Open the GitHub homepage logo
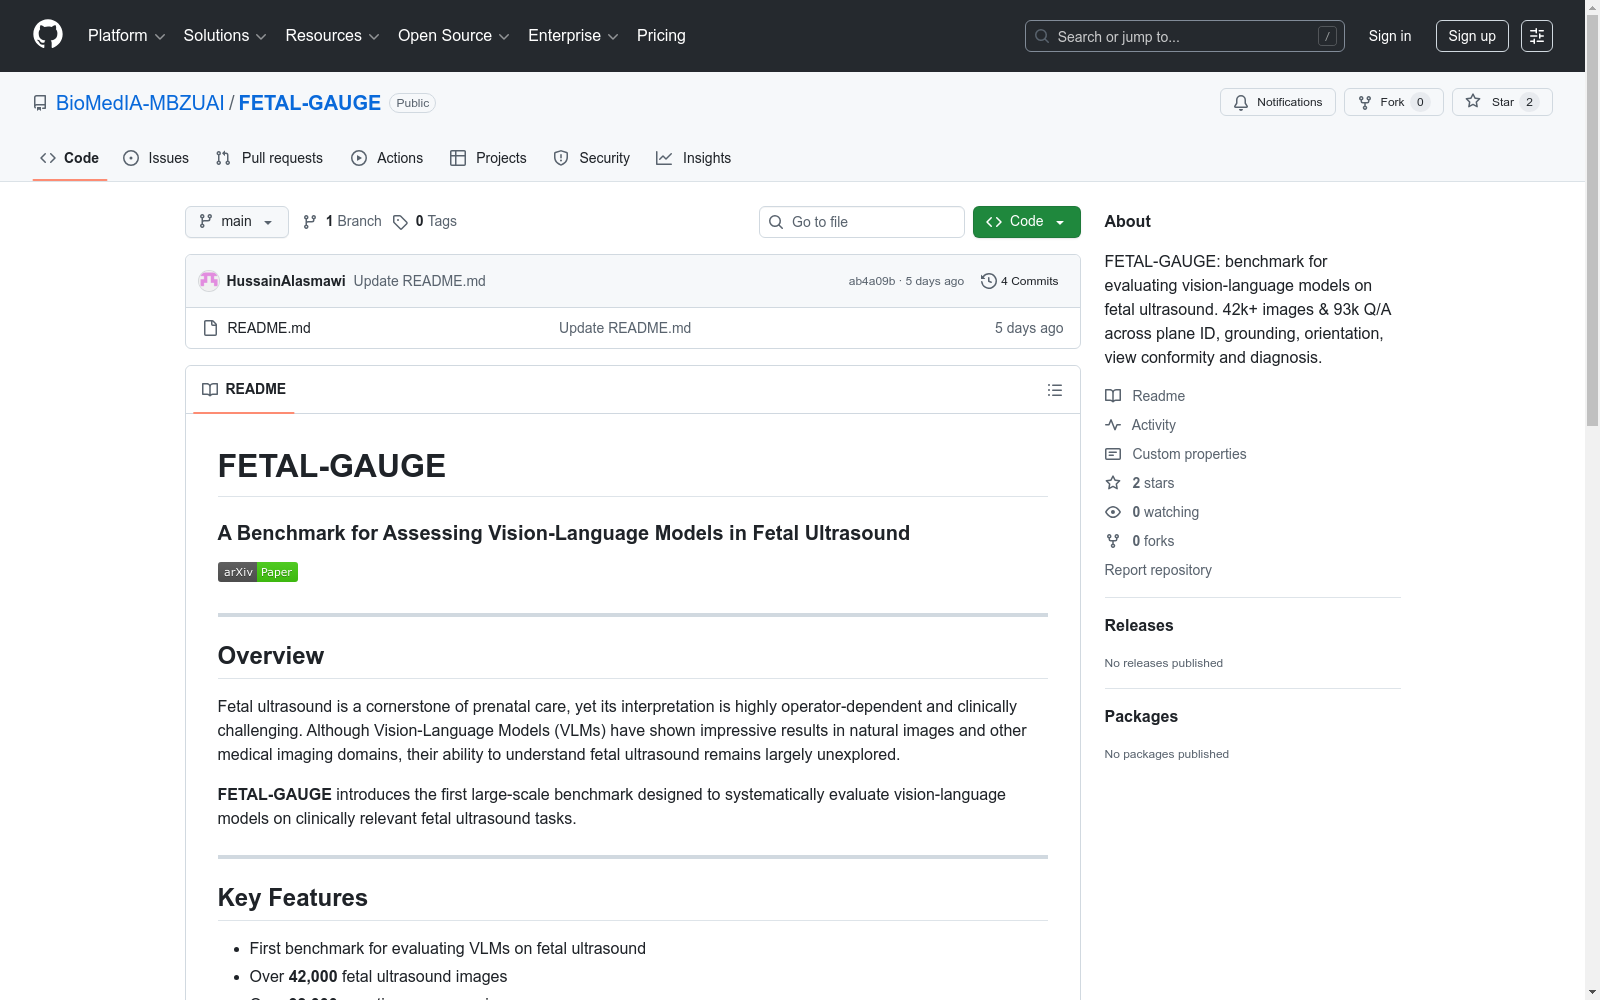 coord(48,35)
